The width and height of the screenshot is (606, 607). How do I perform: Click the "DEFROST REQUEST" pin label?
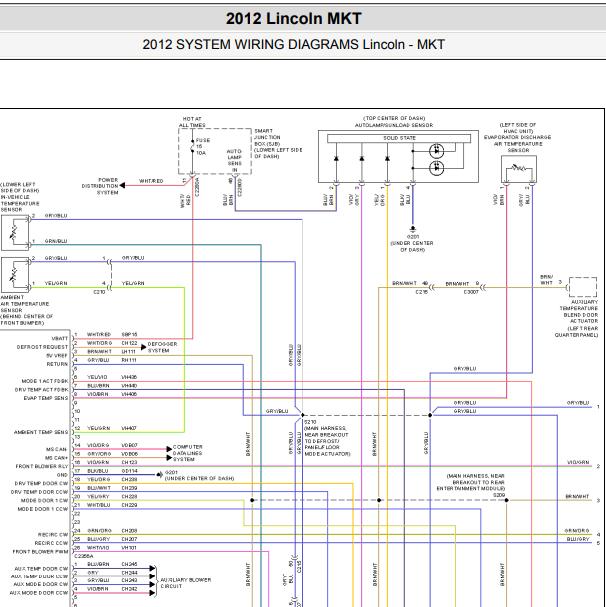coord(42,347)
